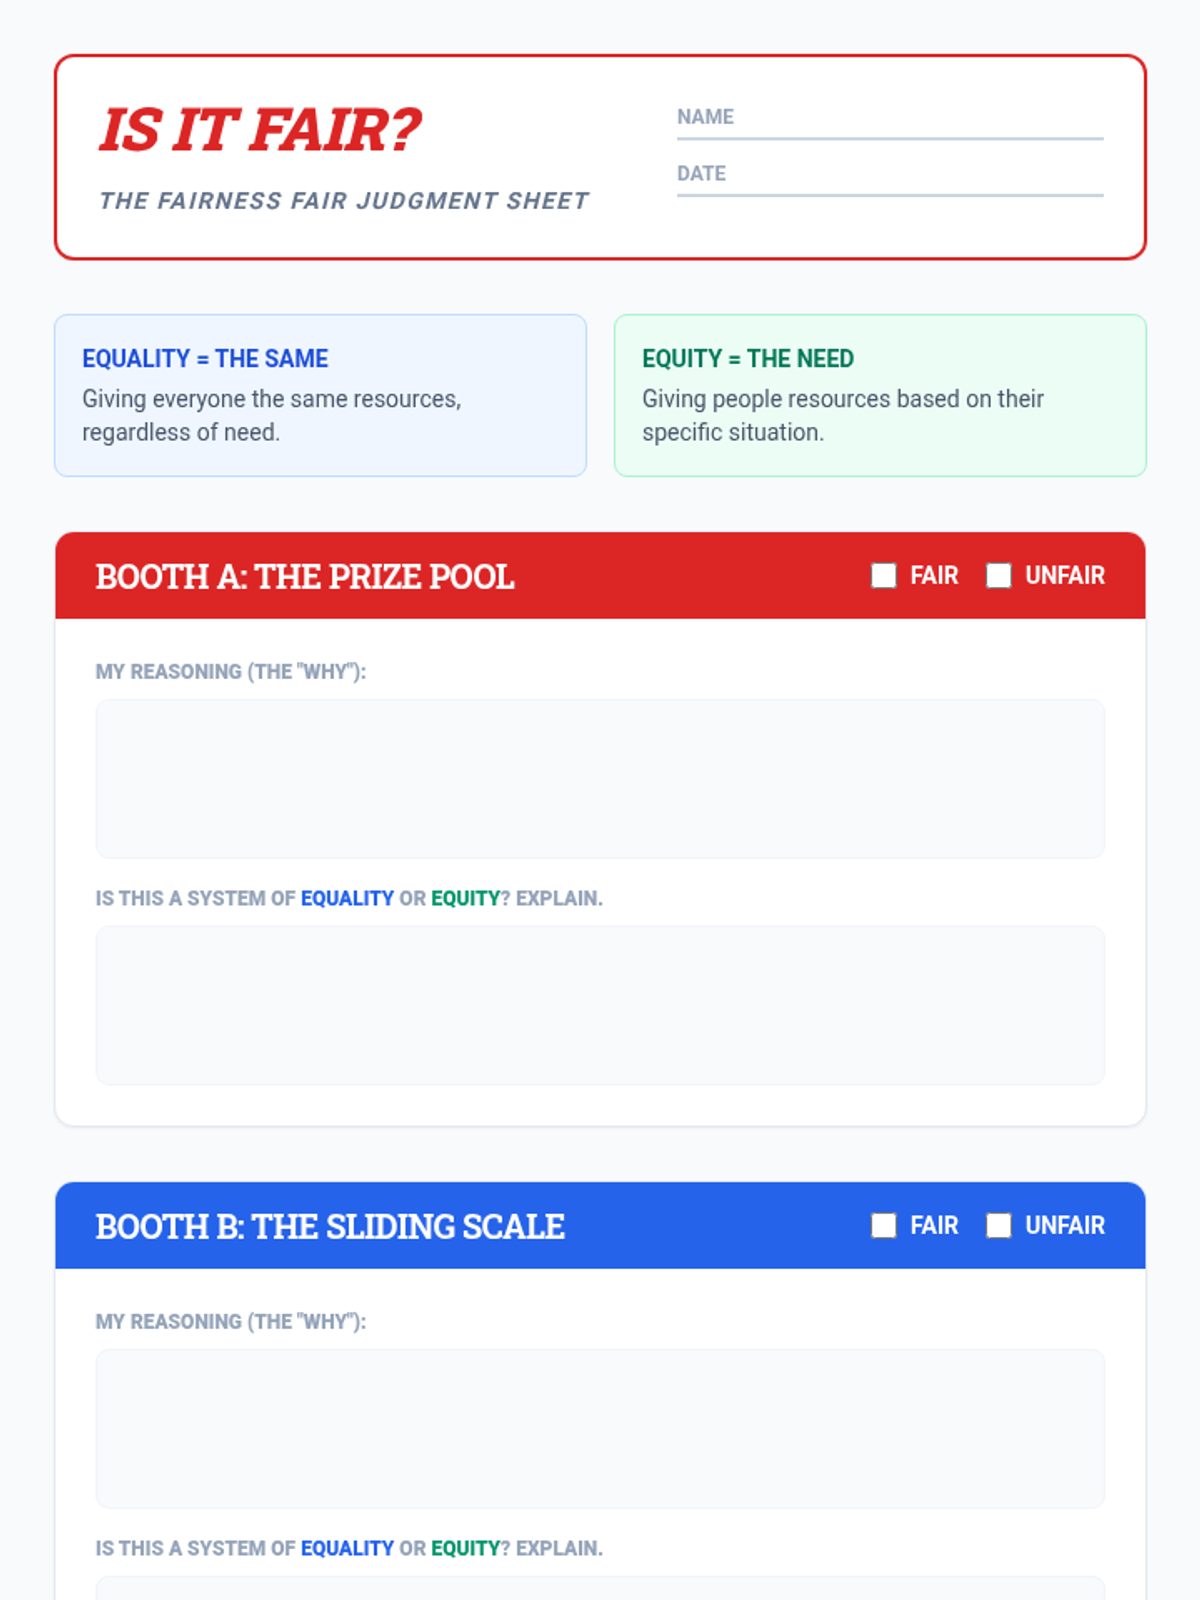Click the Name field line

tap(890, 128)
